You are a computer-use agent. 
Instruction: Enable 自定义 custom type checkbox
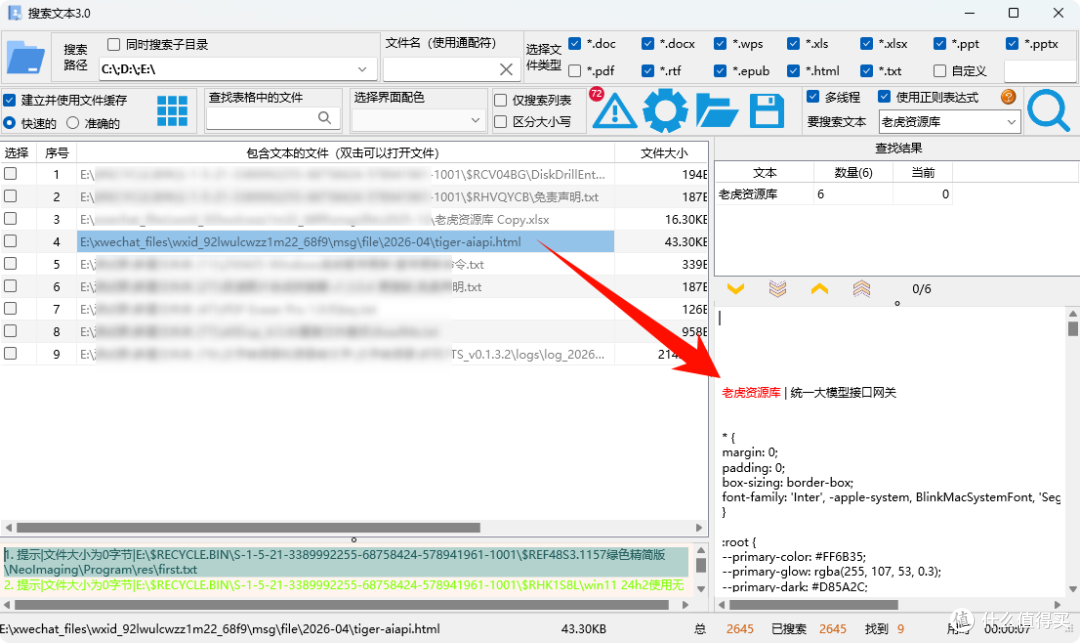click(x=939, y=71)
